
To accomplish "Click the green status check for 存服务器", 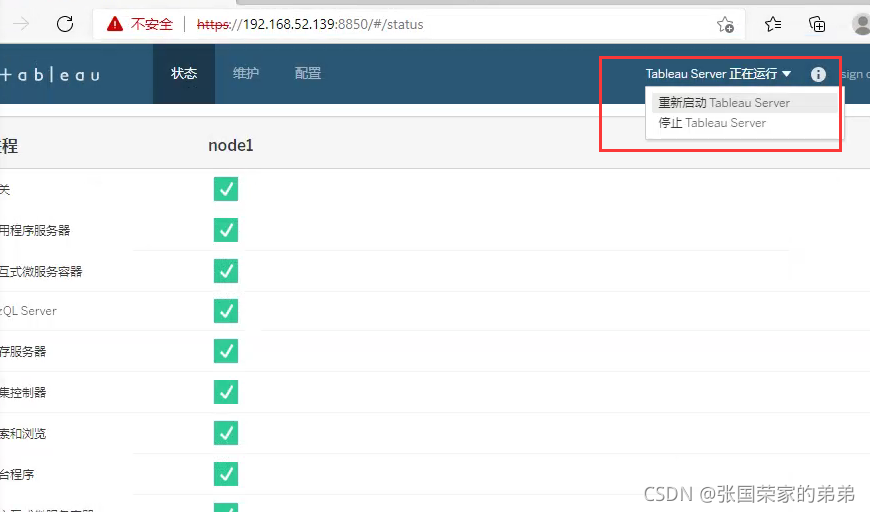I will 226,351.
